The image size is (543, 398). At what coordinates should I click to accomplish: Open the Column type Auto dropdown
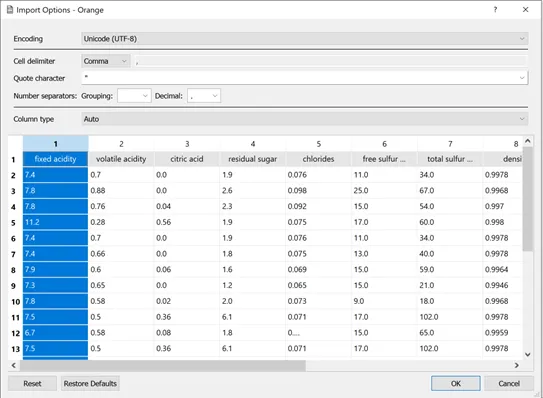[304, 119]
